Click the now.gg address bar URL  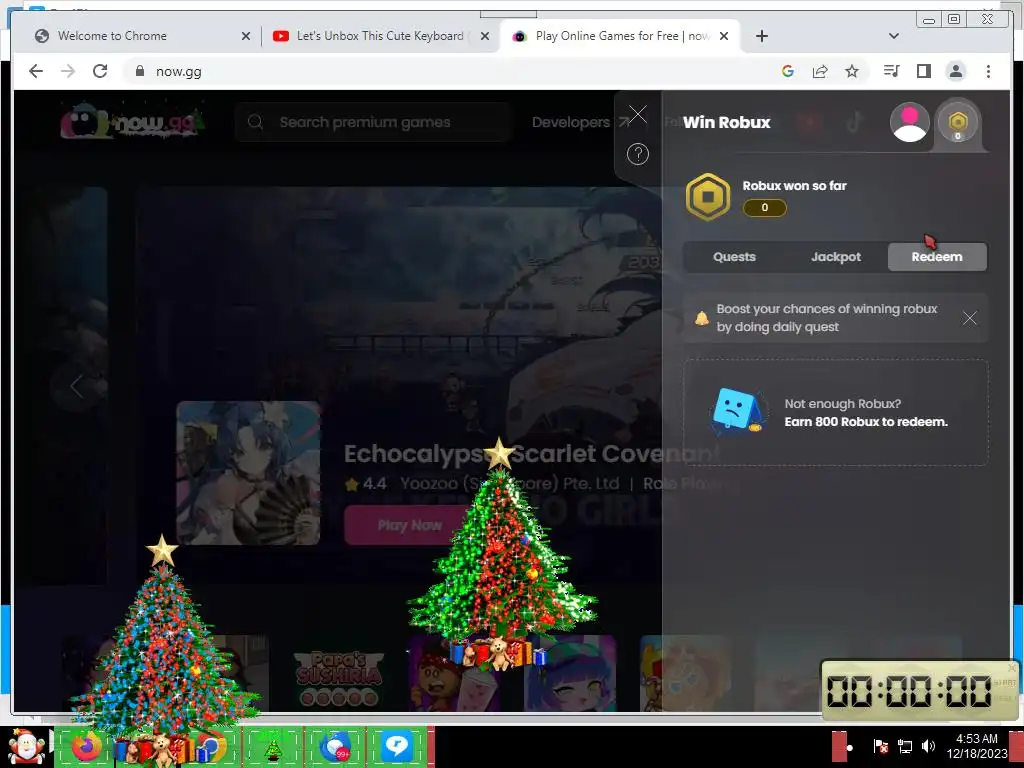178,72
